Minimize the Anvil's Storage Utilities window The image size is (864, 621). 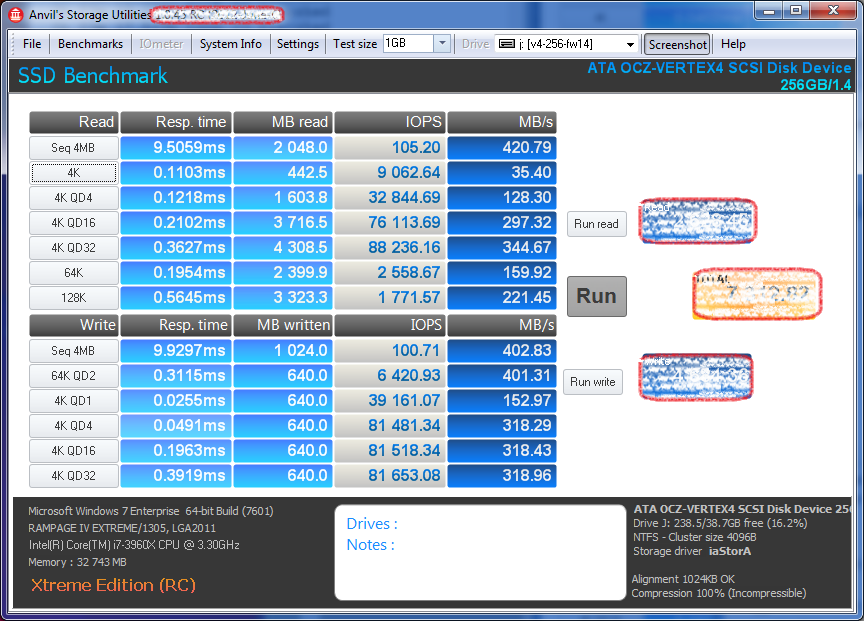point(769,10)
